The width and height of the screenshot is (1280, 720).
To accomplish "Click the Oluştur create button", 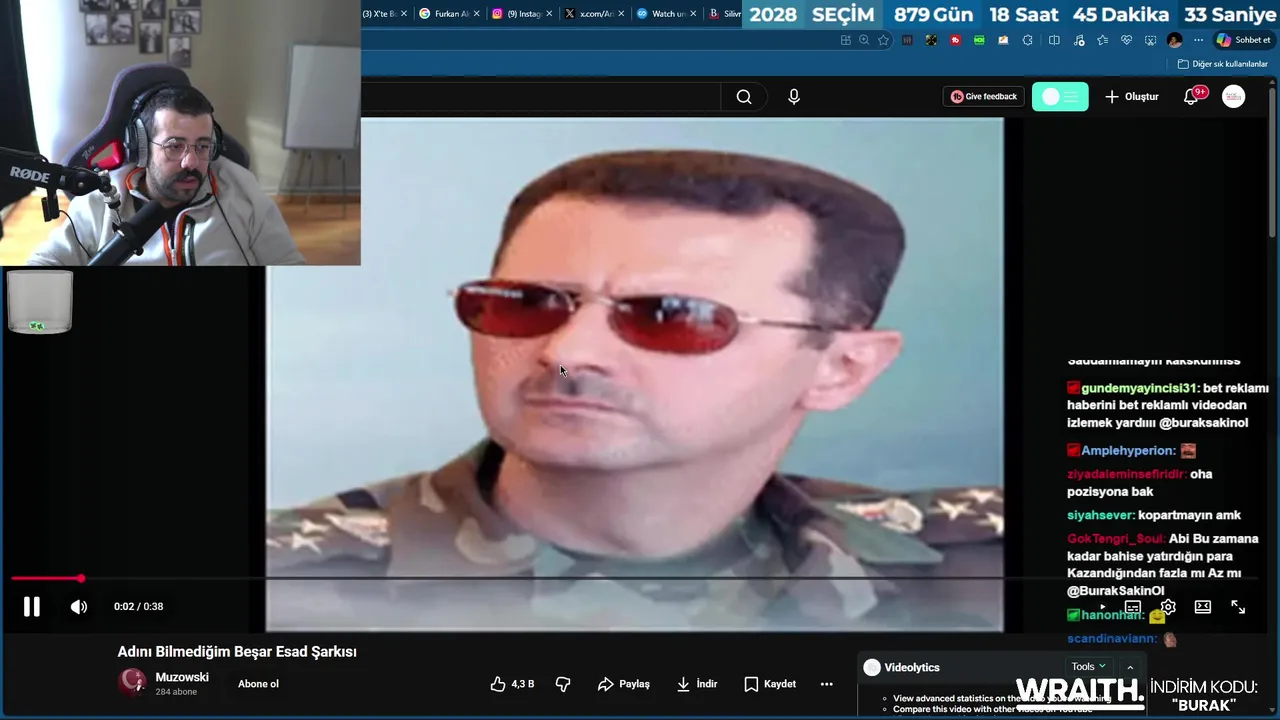I will [1132, 97].
